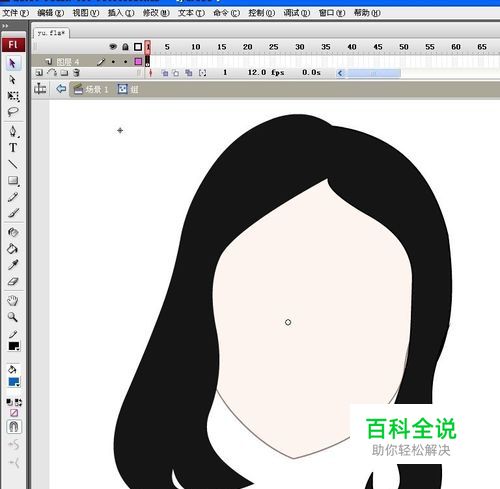This screenshot has width=500, height=489.
Task: Select the Rectangle tool
Action: coord(13,181)
